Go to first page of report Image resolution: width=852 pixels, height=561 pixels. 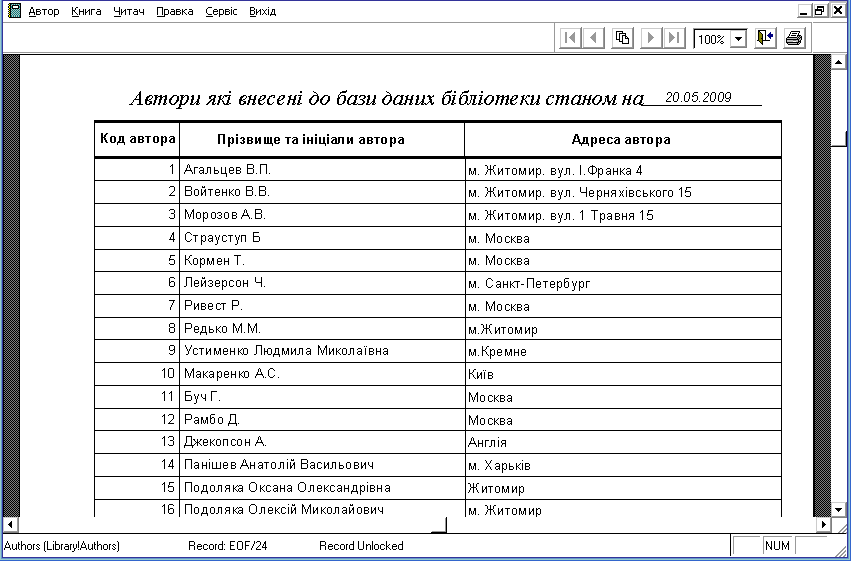pos(570,38)
